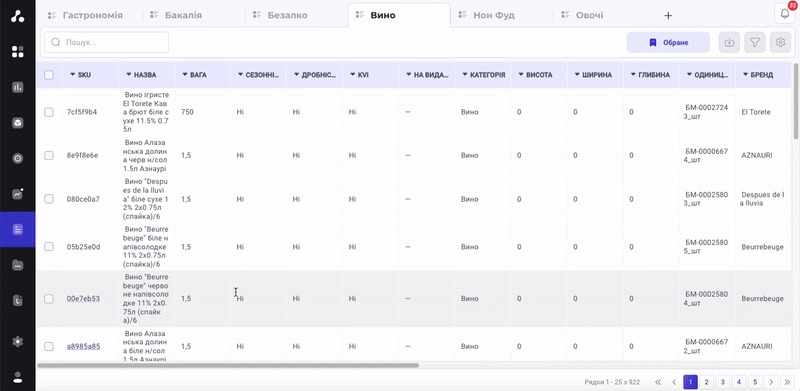The image size is (800, 391).
Task: Select the active document list sidebar icon
Action: [x=17, y=229]
